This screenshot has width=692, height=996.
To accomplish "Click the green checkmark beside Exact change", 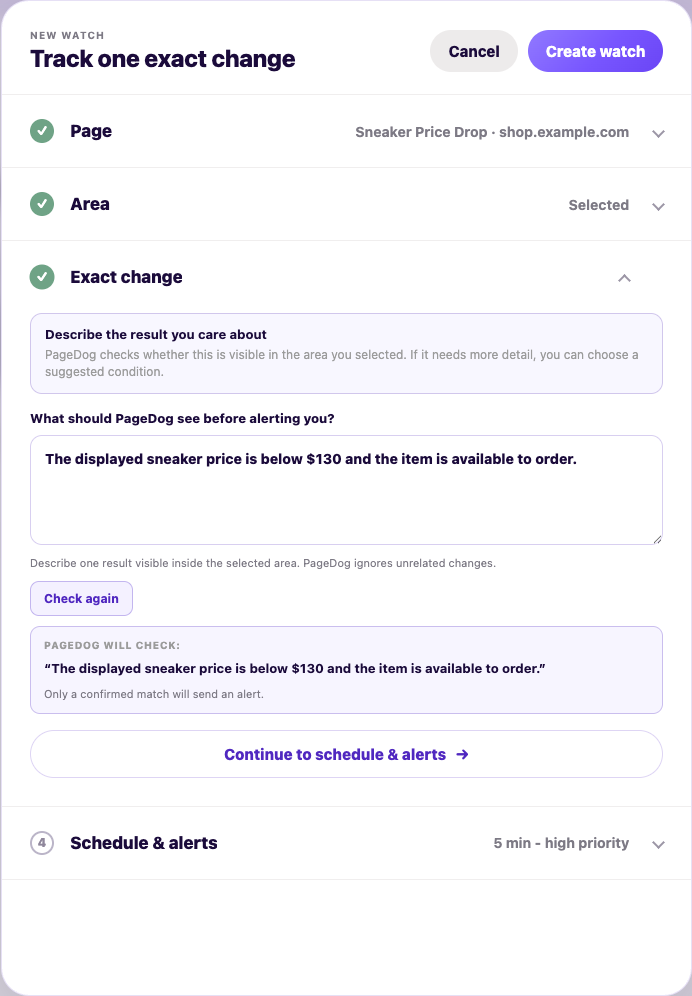I will pos(42,277).
